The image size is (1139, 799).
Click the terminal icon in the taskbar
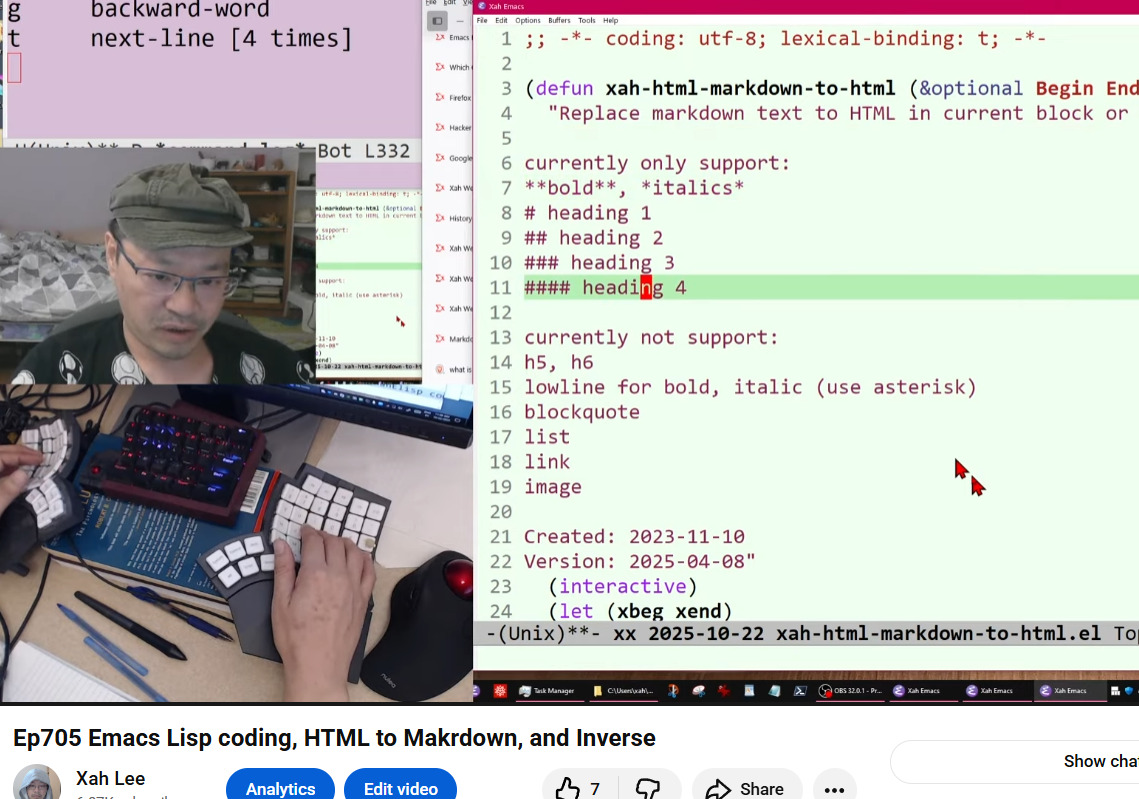[x=800, y=690]
